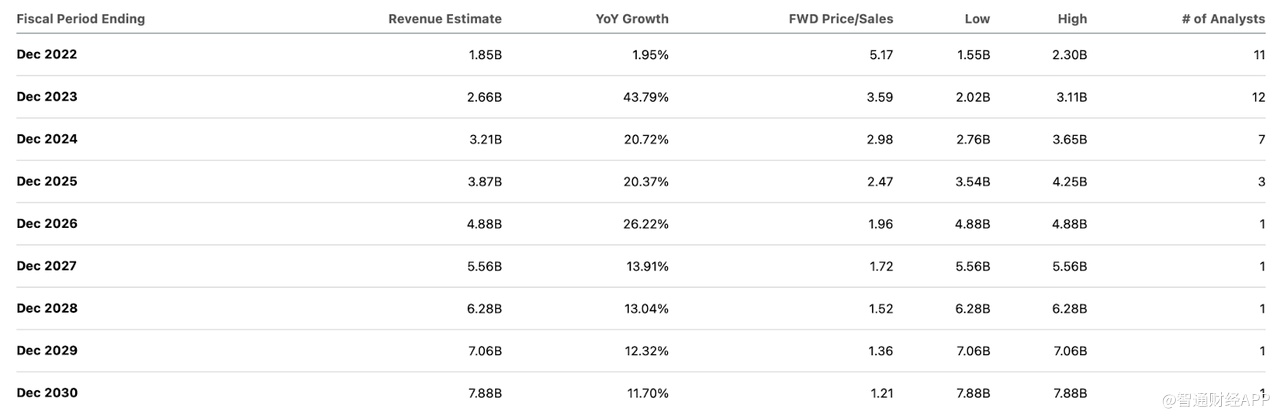Select the 1.85B revenue estimate cell

485,55
